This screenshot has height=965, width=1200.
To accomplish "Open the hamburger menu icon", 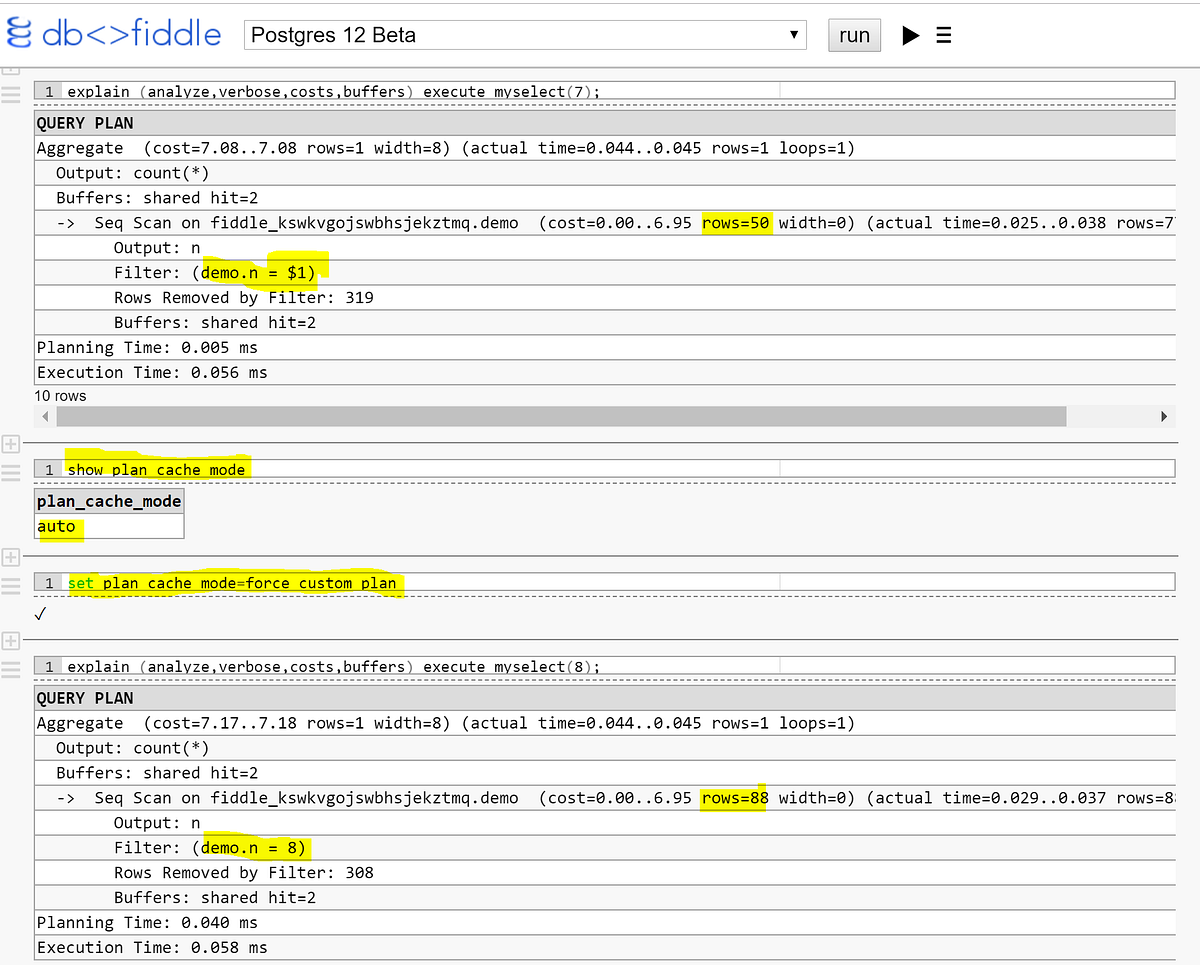I will [943, 34].
